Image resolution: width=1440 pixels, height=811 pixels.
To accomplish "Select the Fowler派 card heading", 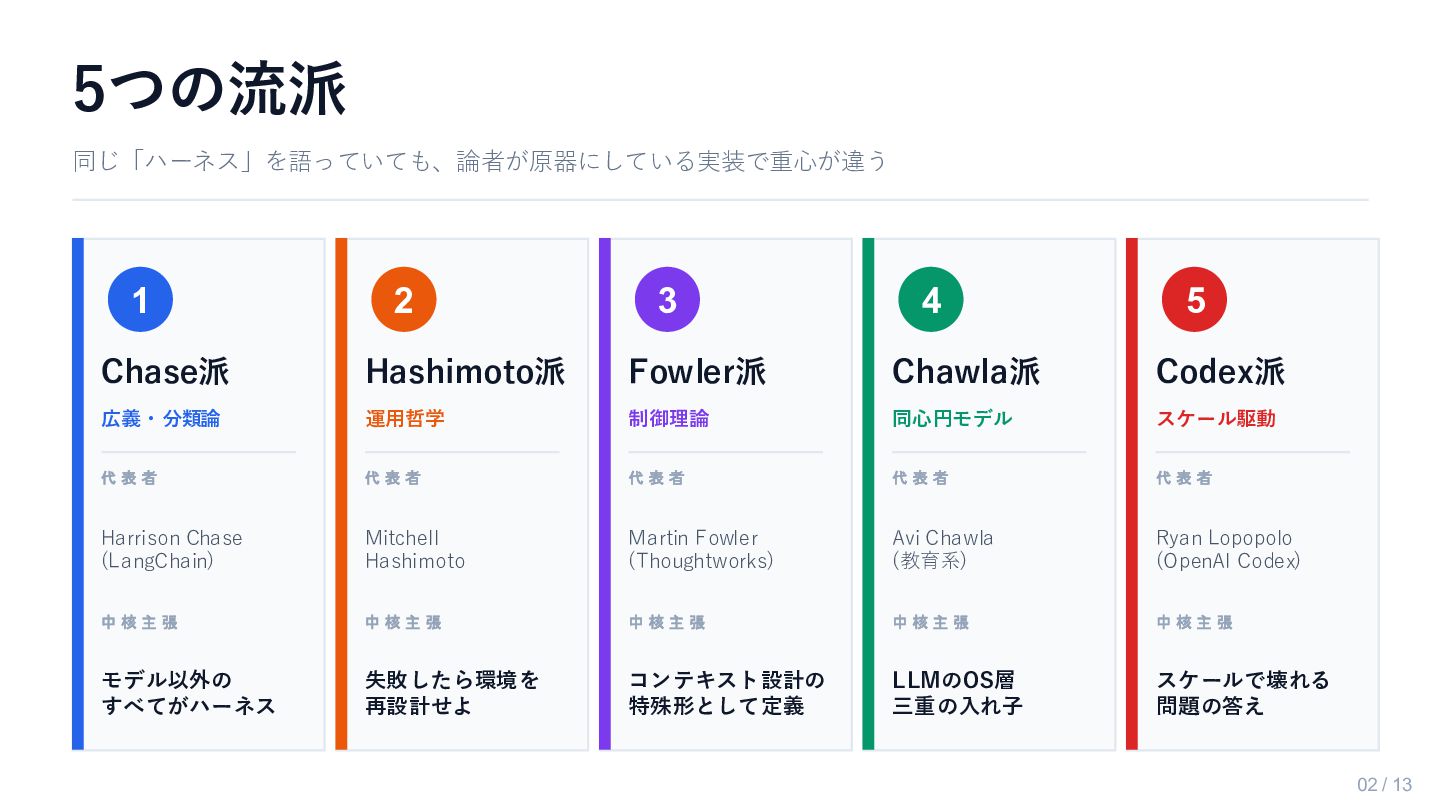I will (x=697, y=372).
